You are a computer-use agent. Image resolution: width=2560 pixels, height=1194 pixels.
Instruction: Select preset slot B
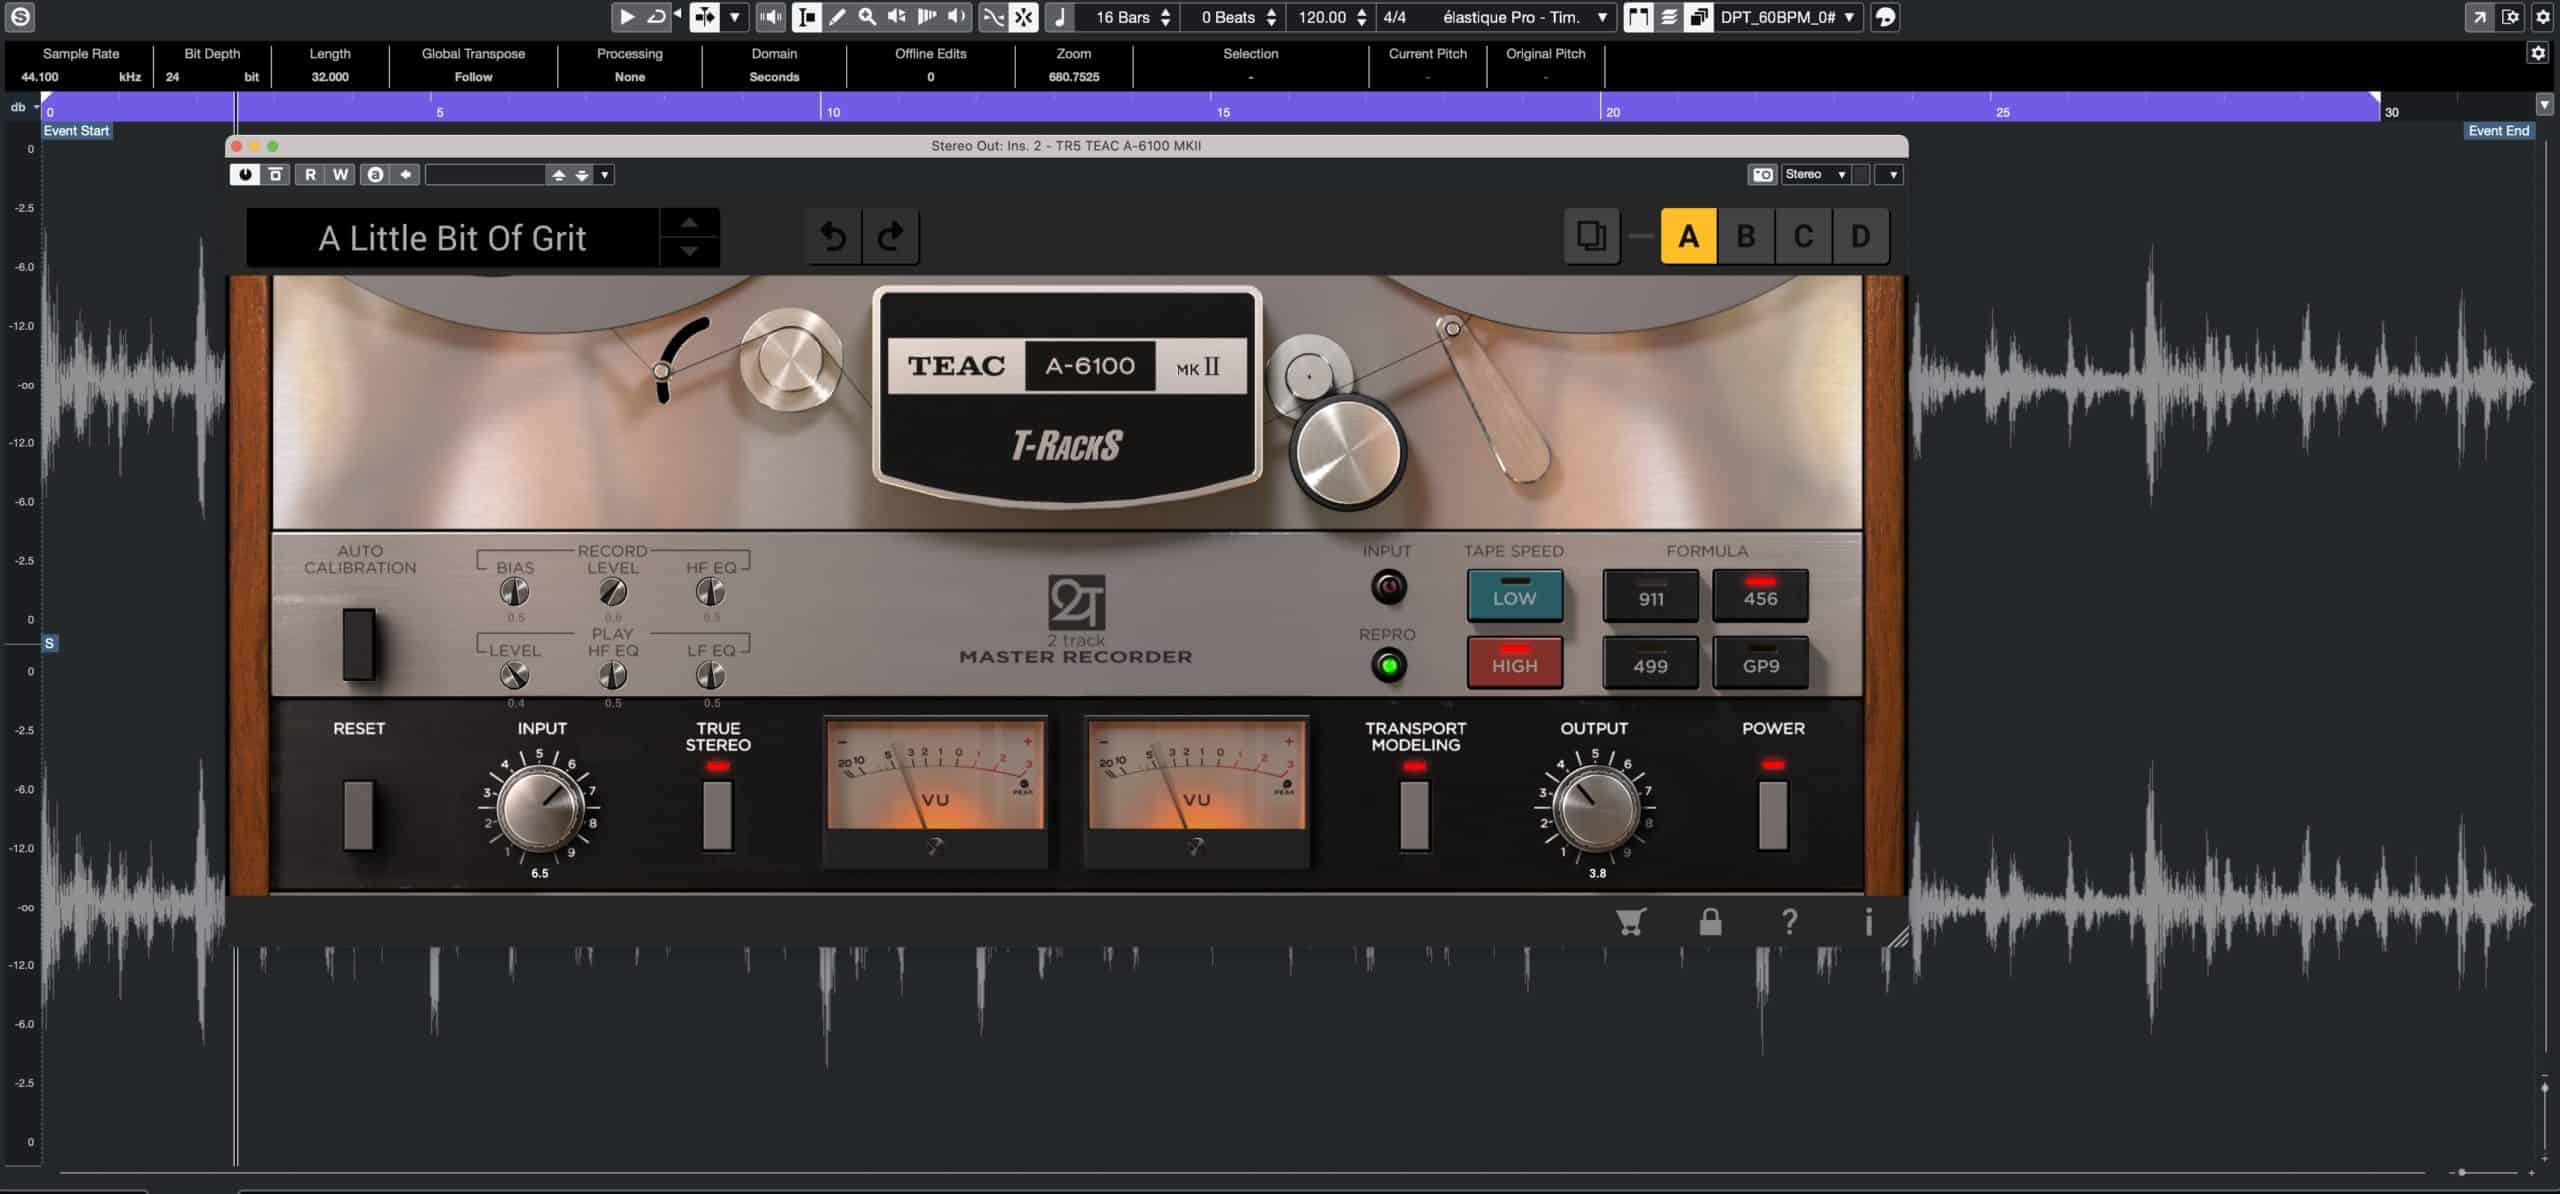click(1746, 237)
